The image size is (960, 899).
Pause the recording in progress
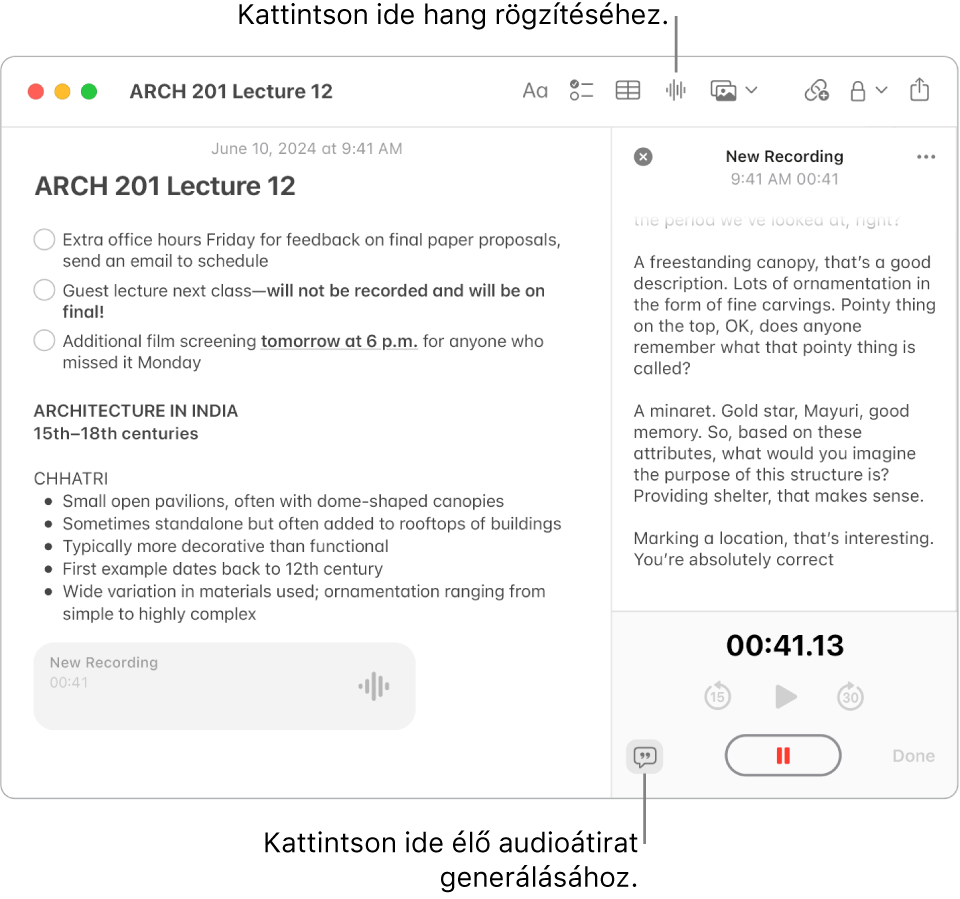(x=783, y=756)
